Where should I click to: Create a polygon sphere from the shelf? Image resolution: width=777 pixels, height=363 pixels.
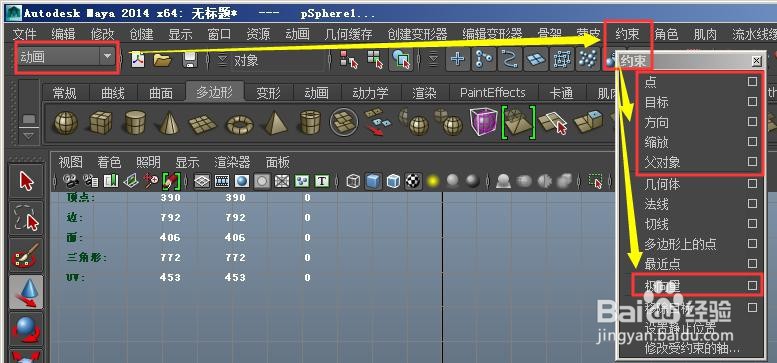click(x=66, y=123)
